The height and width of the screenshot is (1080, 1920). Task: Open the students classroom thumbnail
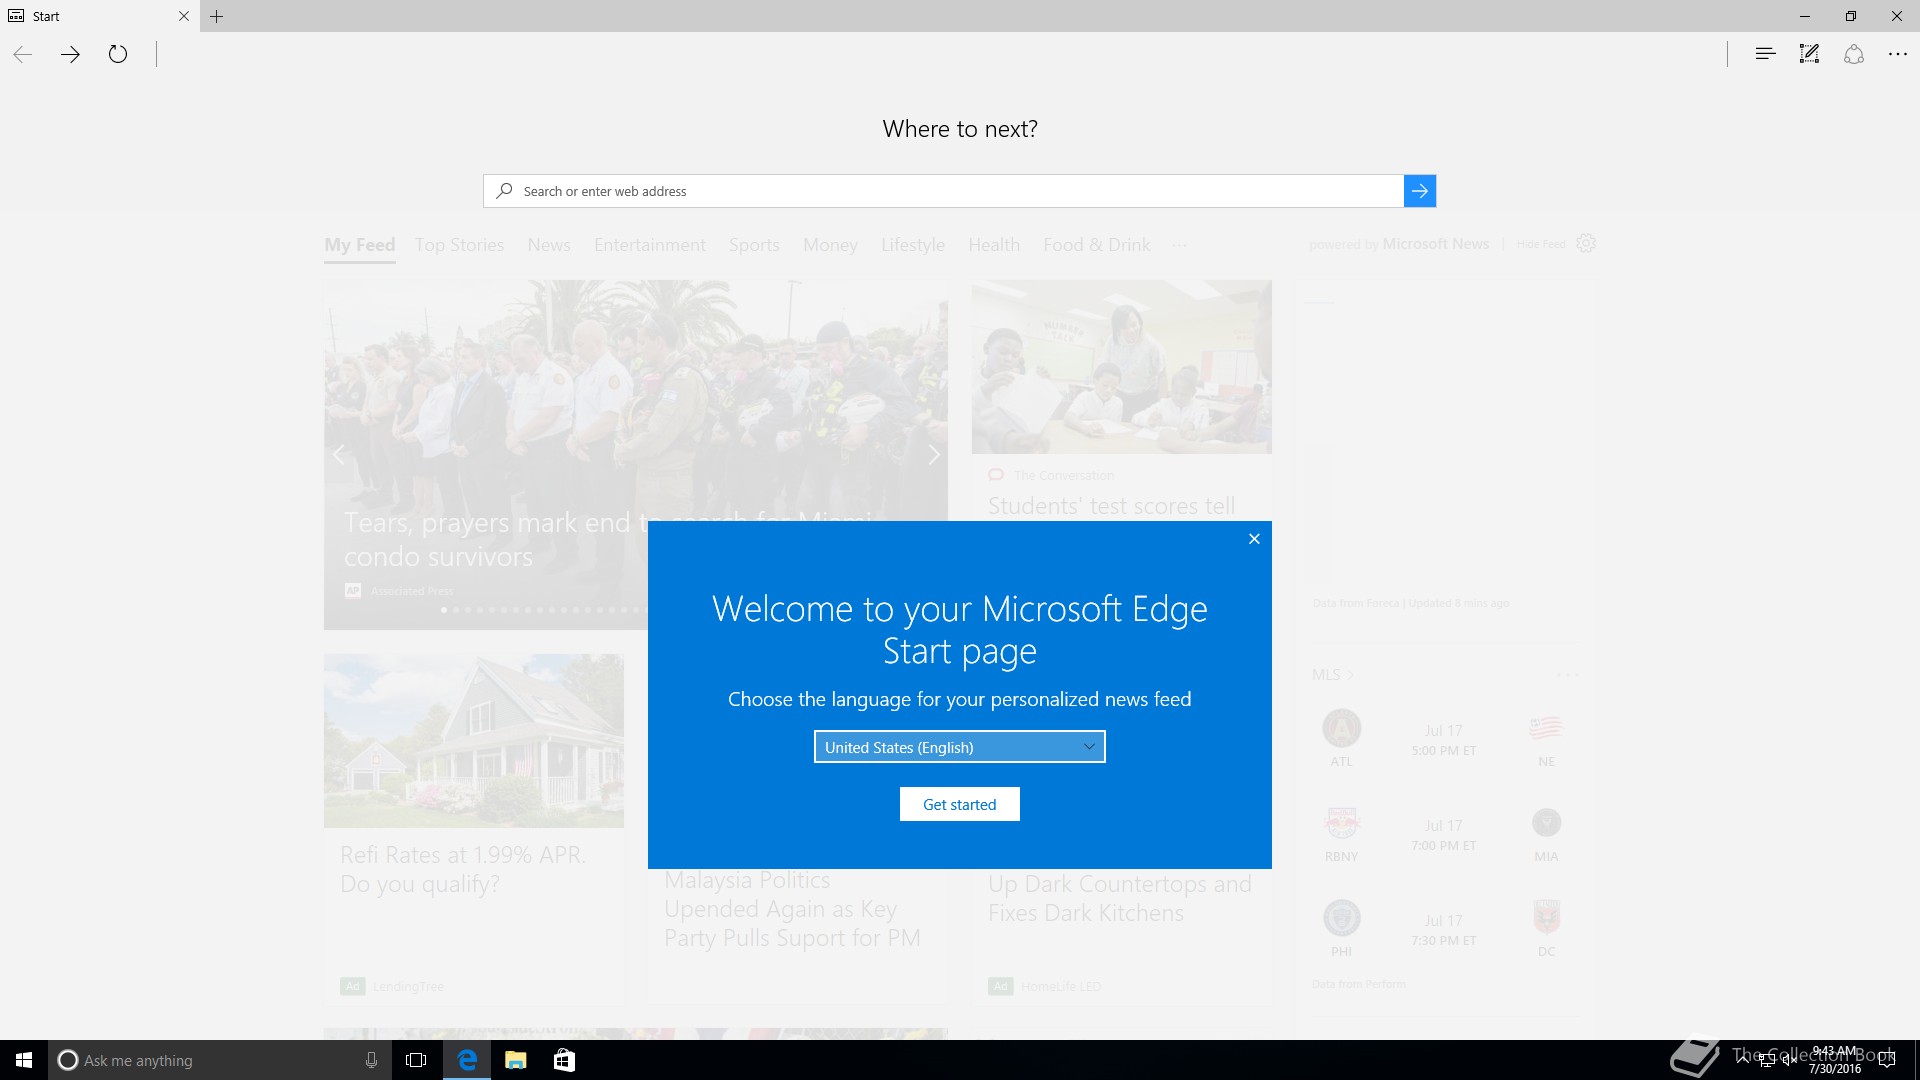tap(1122, 367)
